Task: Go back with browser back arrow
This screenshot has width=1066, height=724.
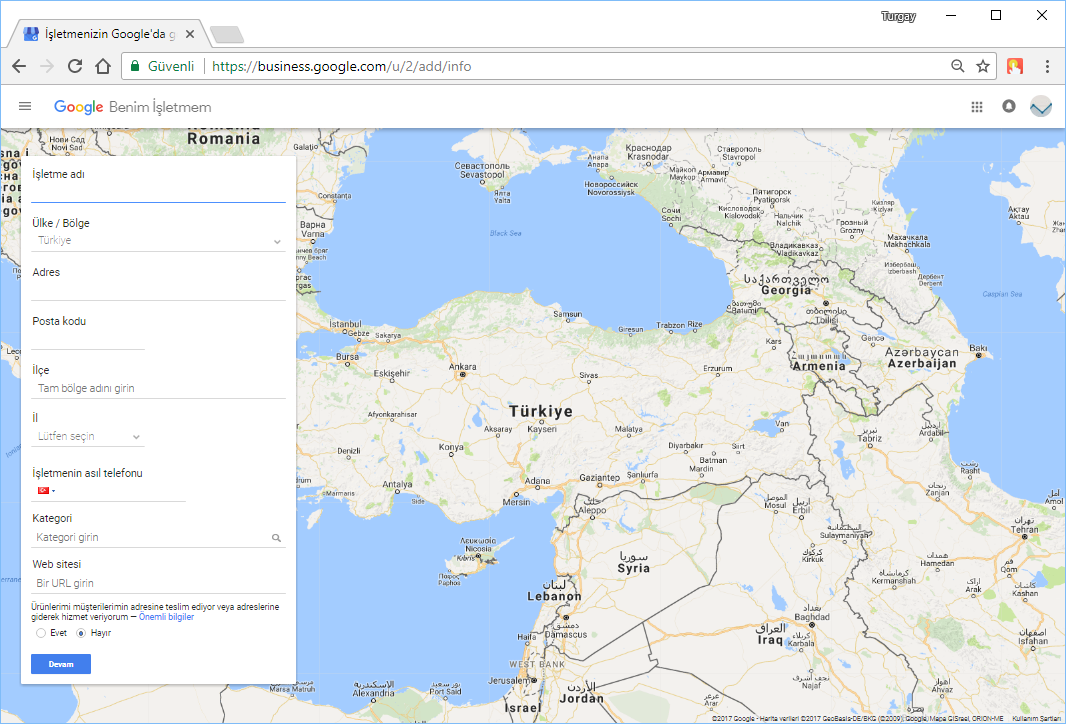Action: coord(19,66)
